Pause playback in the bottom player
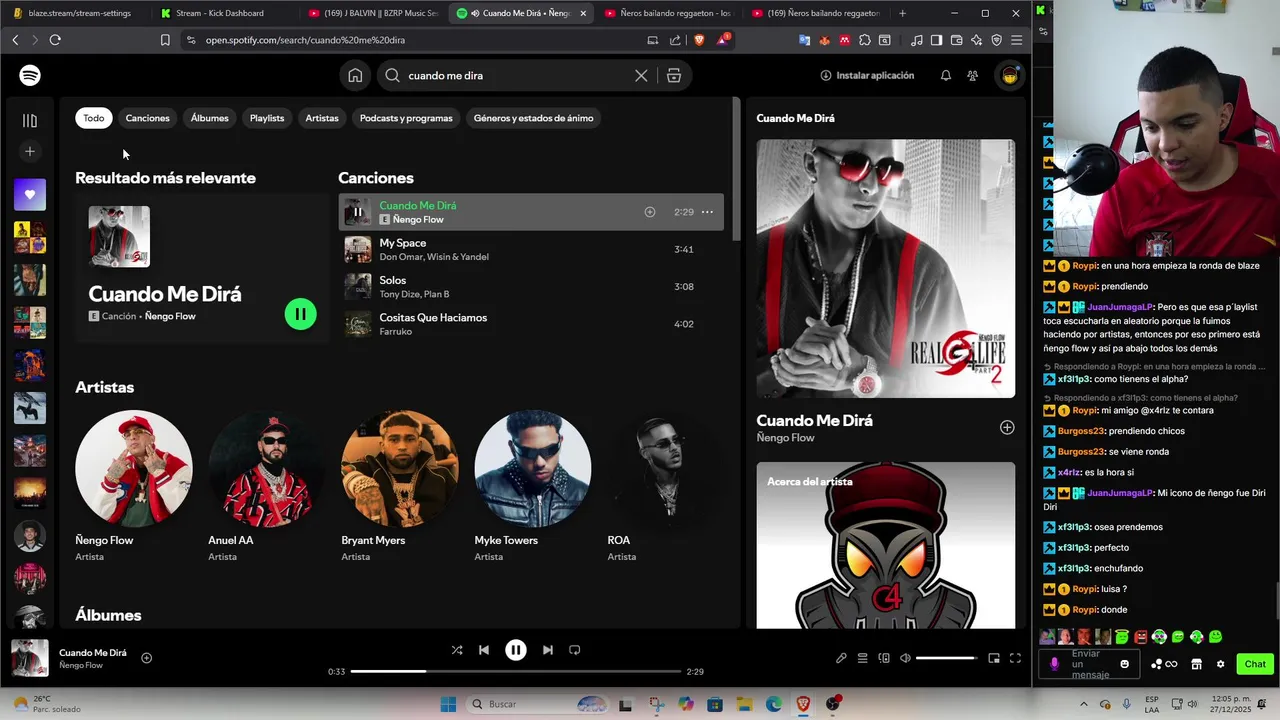This screenshot has width=1280, height=720. tap(516, 650)
